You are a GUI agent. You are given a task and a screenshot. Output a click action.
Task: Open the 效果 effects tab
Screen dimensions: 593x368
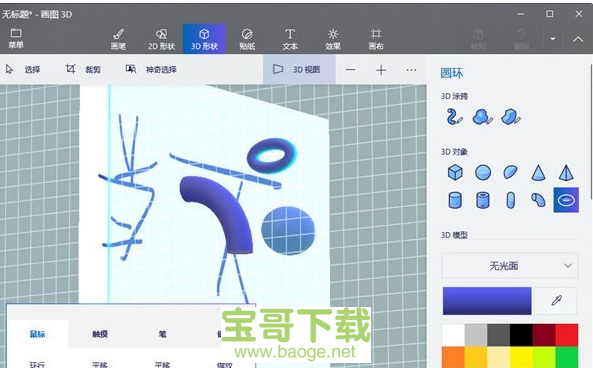pyautogui.click(x=333, y=39)
